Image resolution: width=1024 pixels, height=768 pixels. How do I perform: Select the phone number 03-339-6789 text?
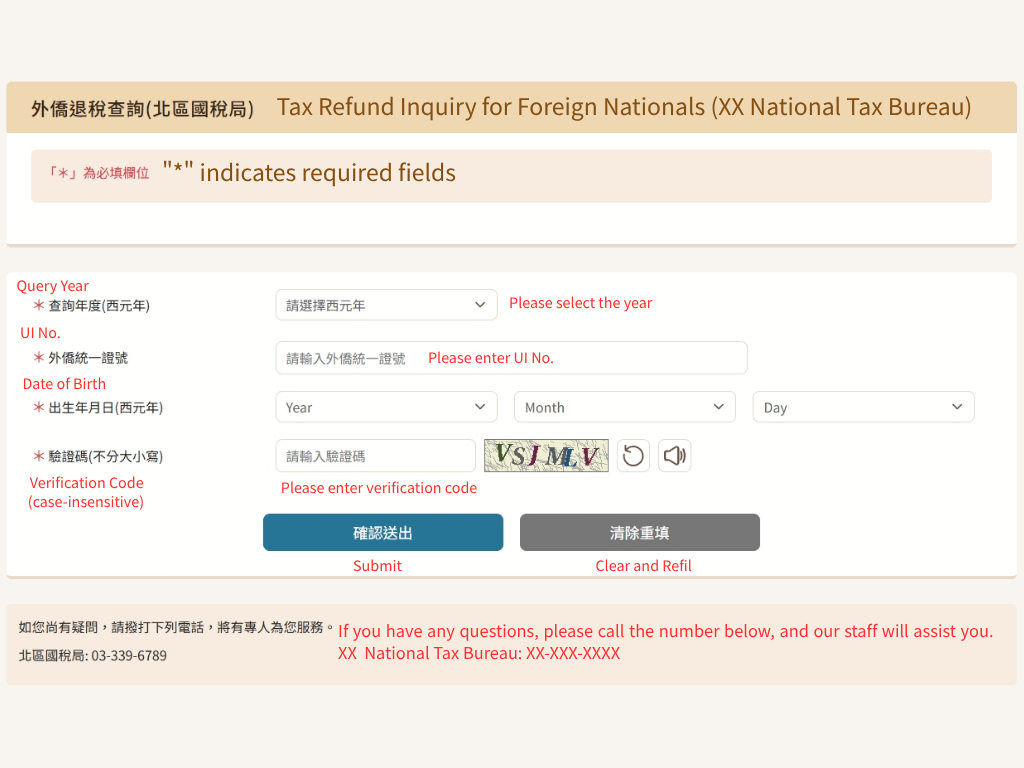pyautogui.click(x=129, y=656)
